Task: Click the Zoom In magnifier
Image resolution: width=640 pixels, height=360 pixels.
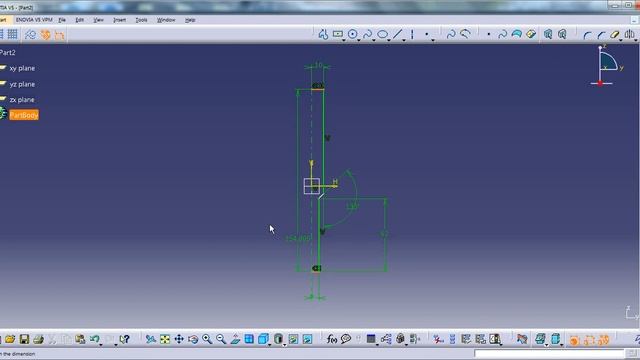Action: point(207,339)
